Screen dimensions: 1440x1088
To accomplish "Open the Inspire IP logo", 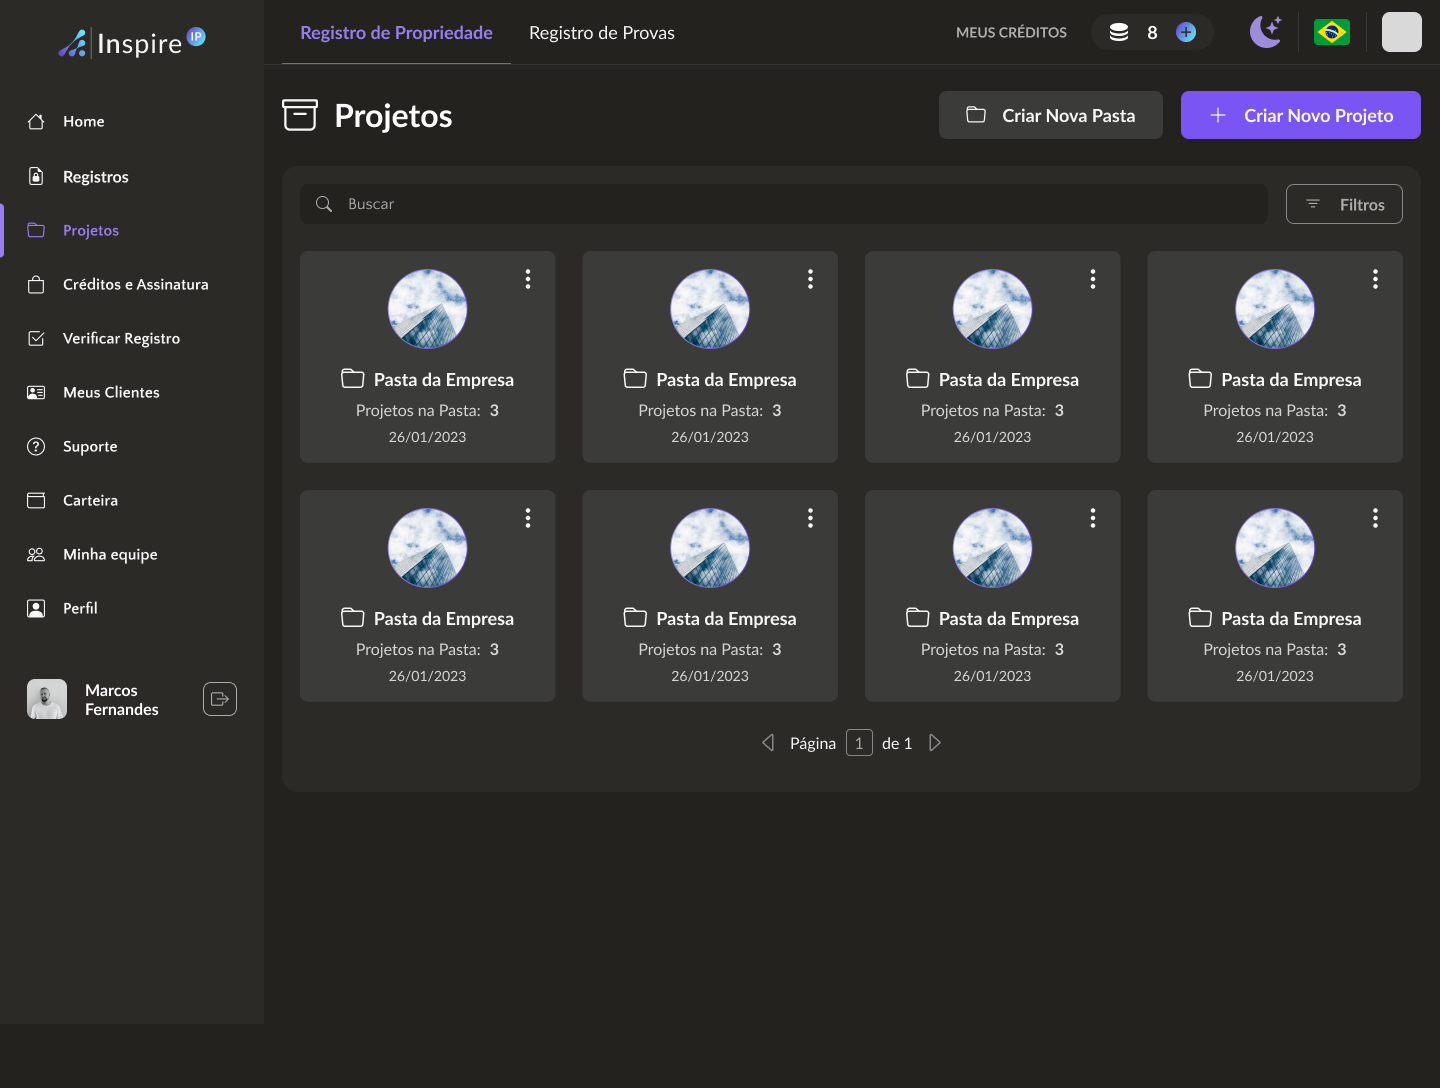I will [132, 42].
